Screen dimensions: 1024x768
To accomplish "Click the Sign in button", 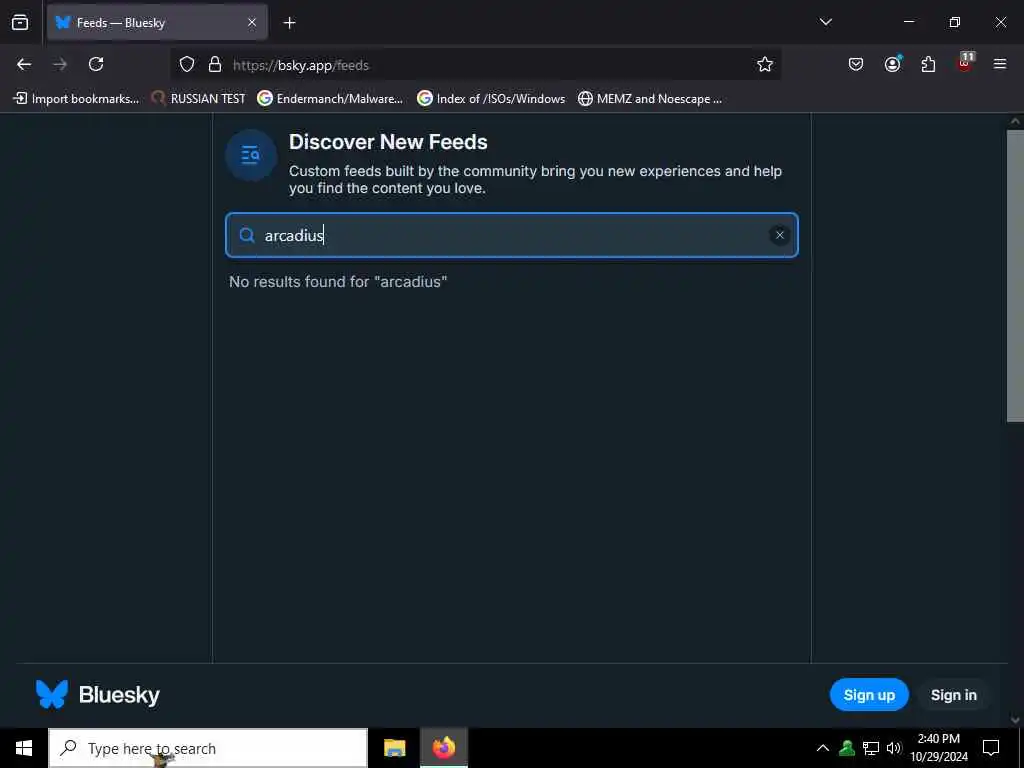I will click(x=953, y=695).
